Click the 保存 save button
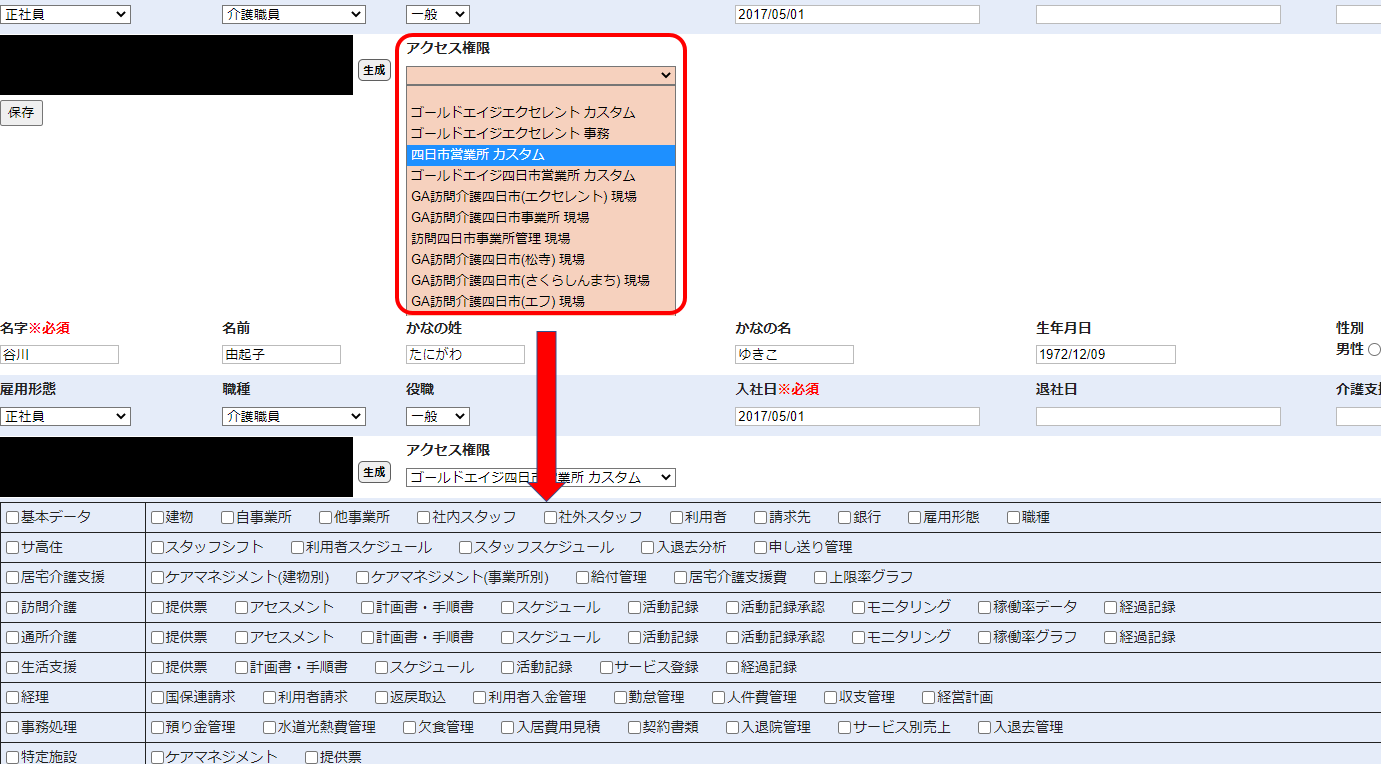 pos(21,113)
